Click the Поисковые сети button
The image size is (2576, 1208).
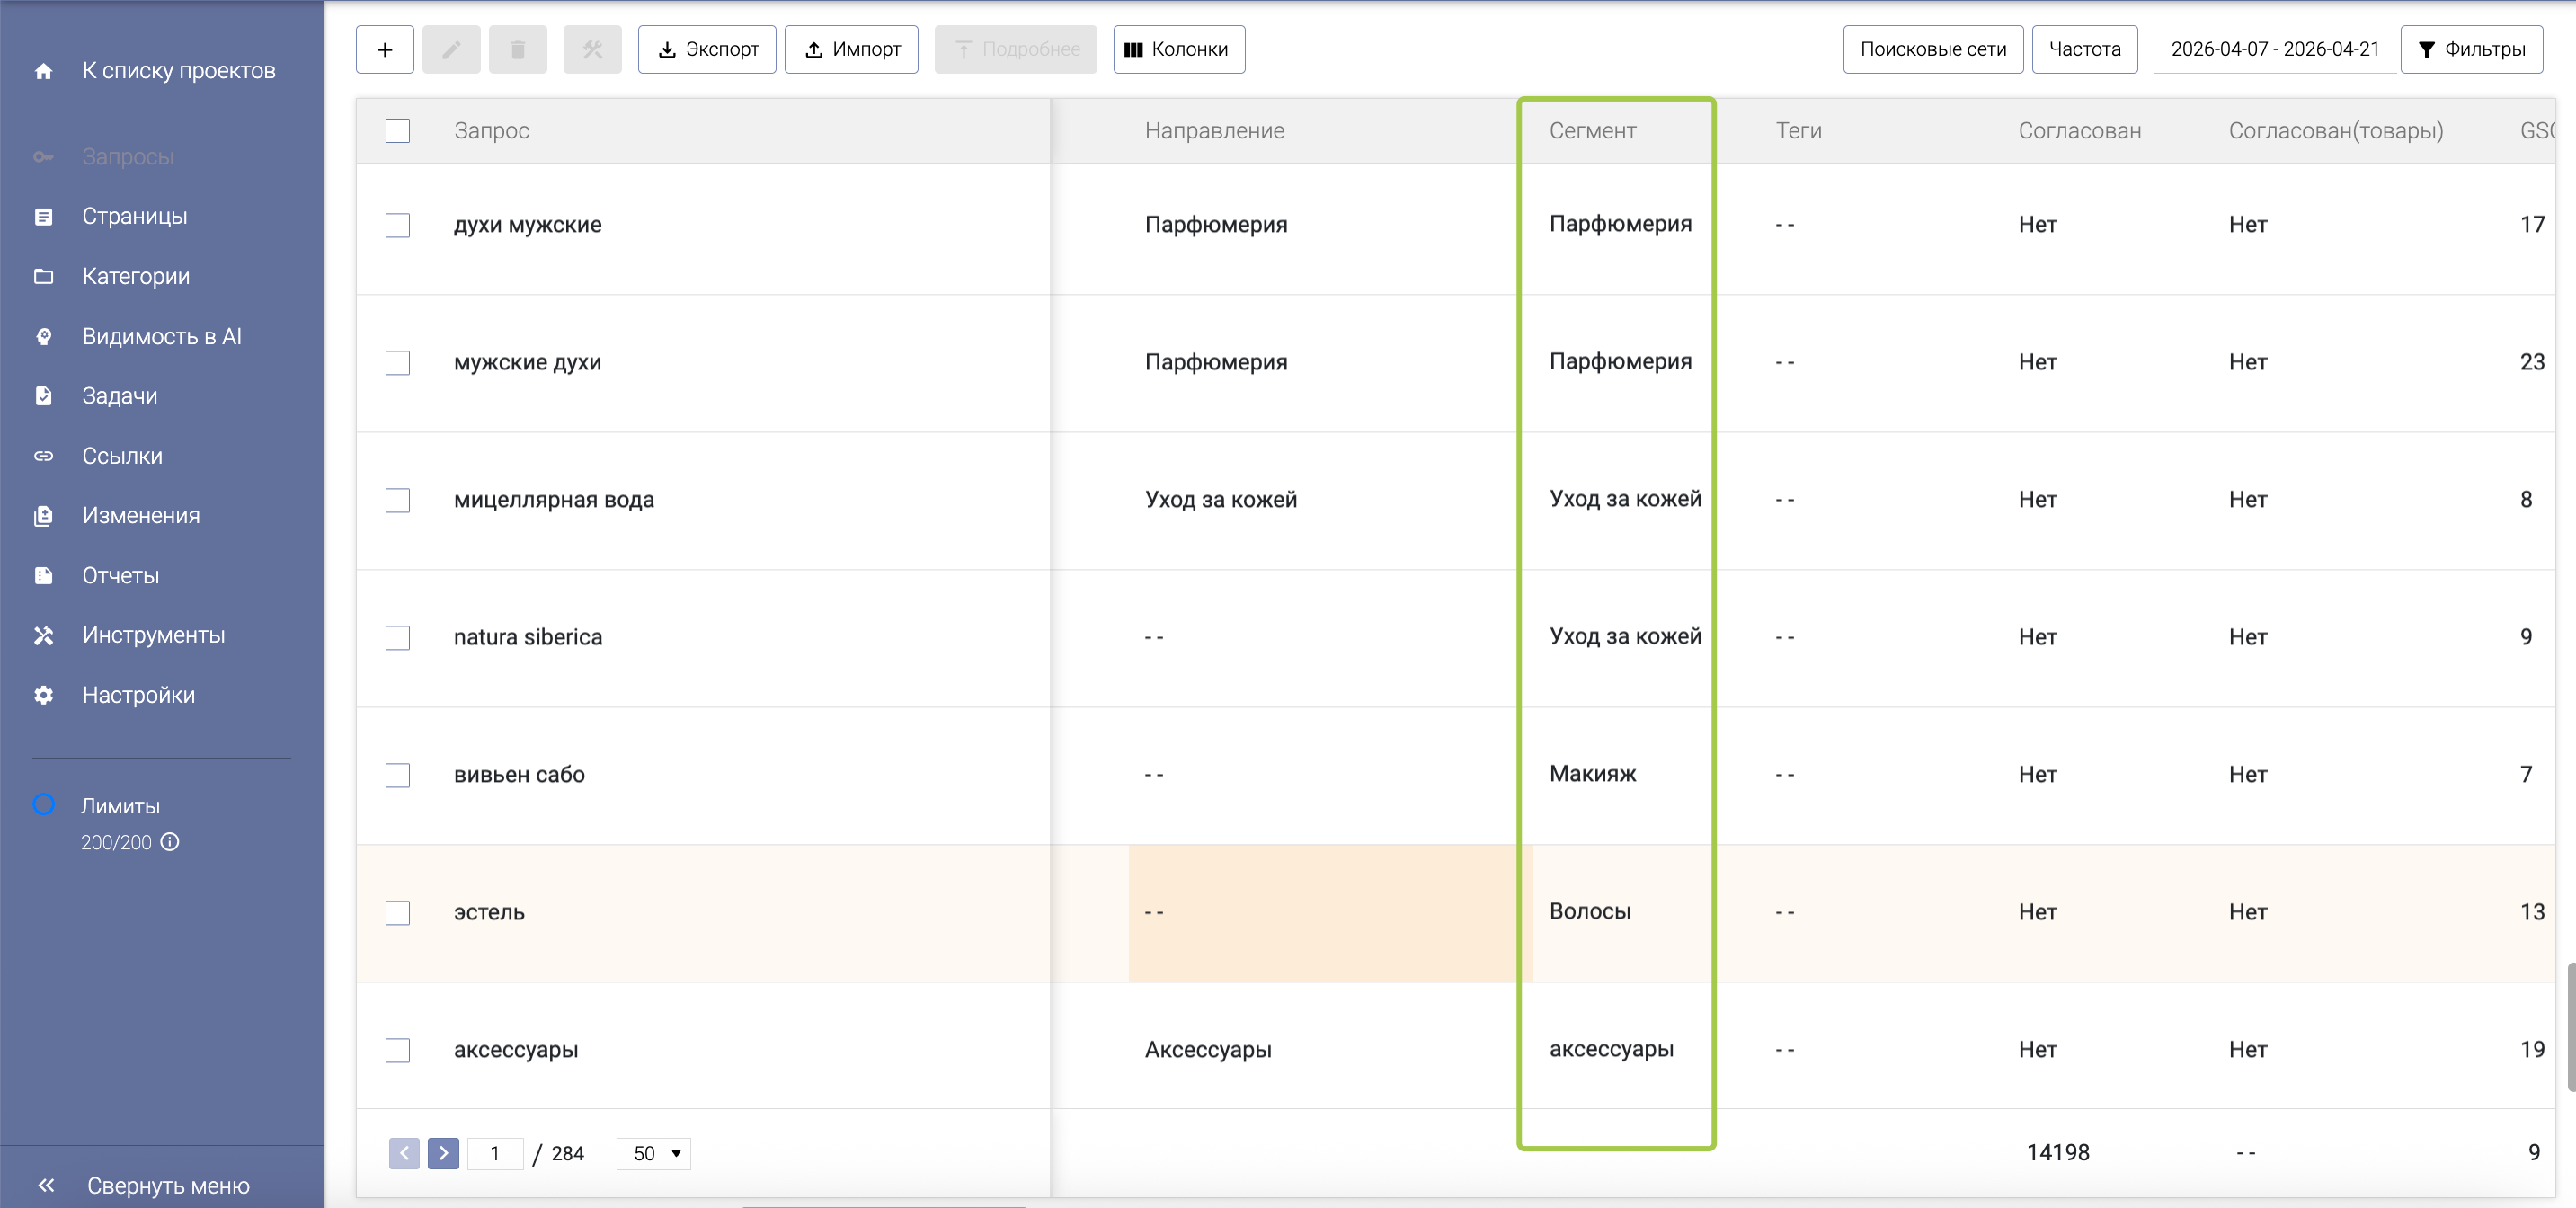(1932, 49)
